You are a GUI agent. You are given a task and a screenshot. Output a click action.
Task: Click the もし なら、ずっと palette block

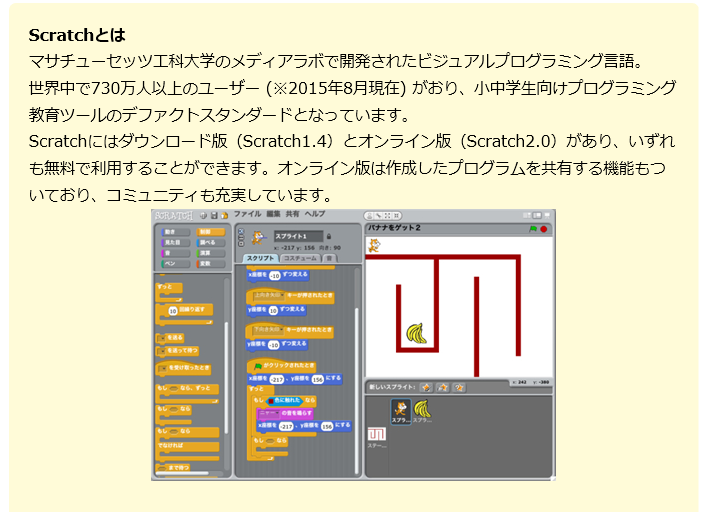(187, 393)
